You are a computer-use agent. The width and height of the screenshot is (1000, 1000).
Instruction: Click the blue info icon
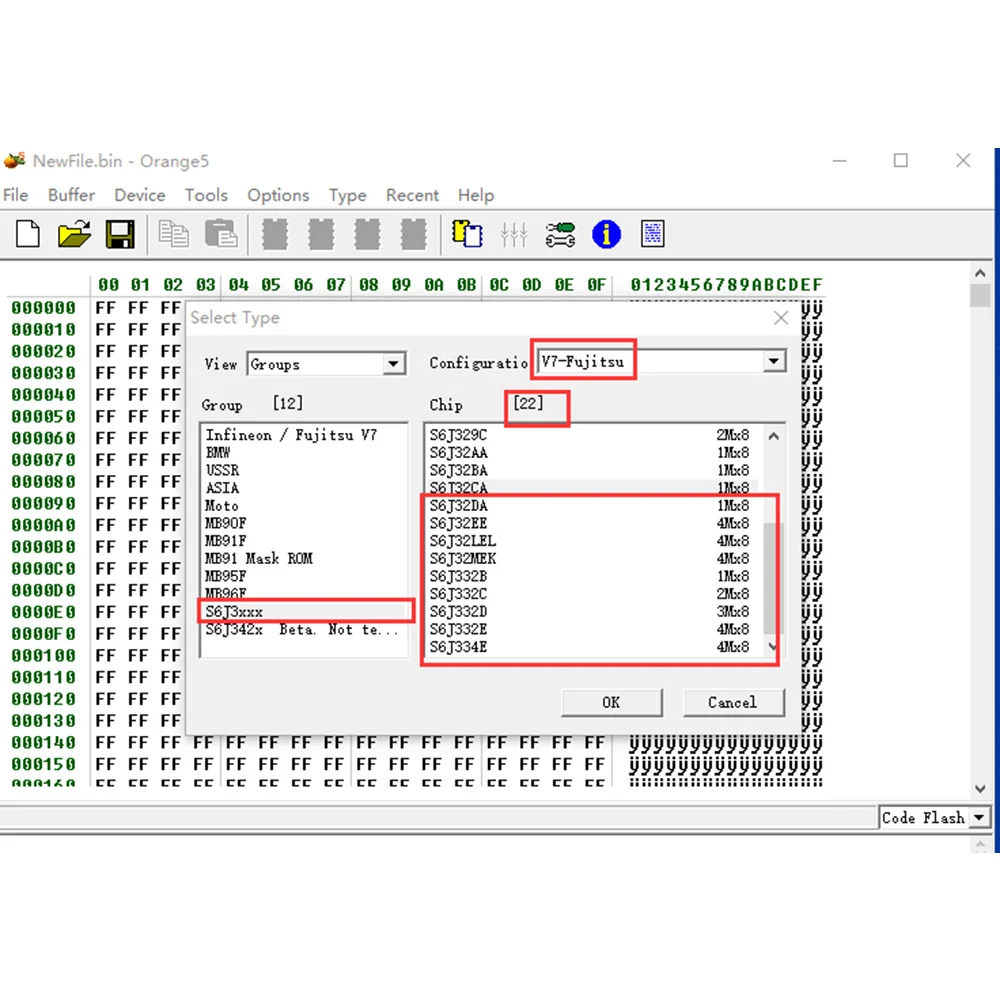point(606,235)
